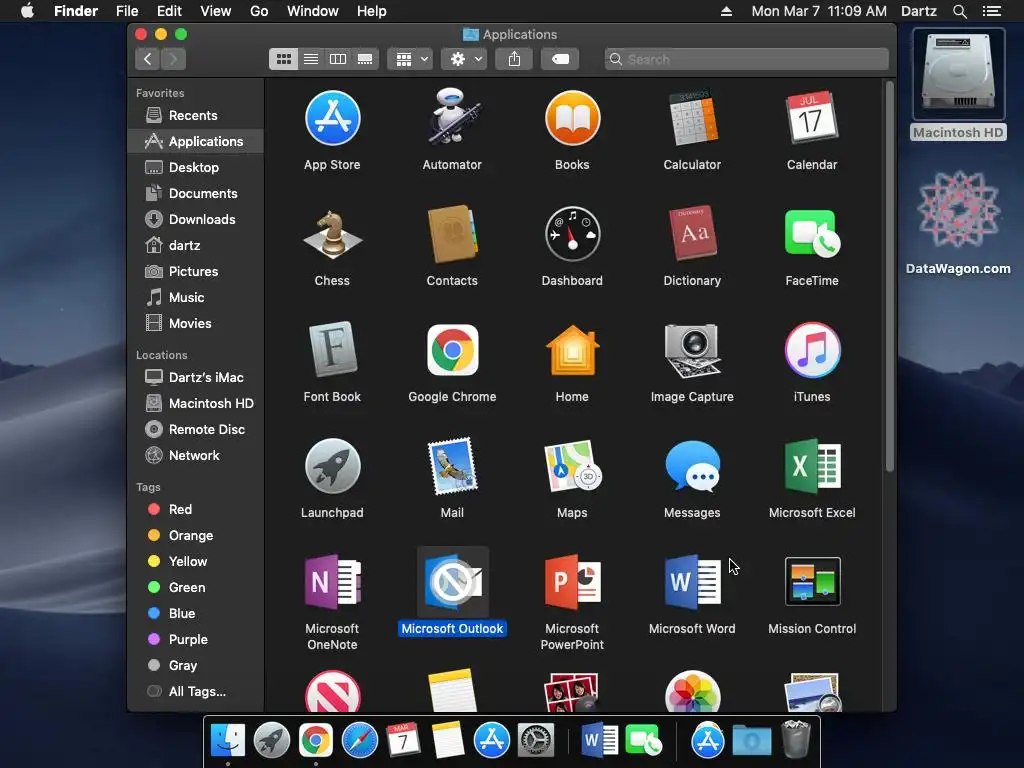Select Mission Control app icon
This screenshot has height=768, width=1024.
click(812, 582)
